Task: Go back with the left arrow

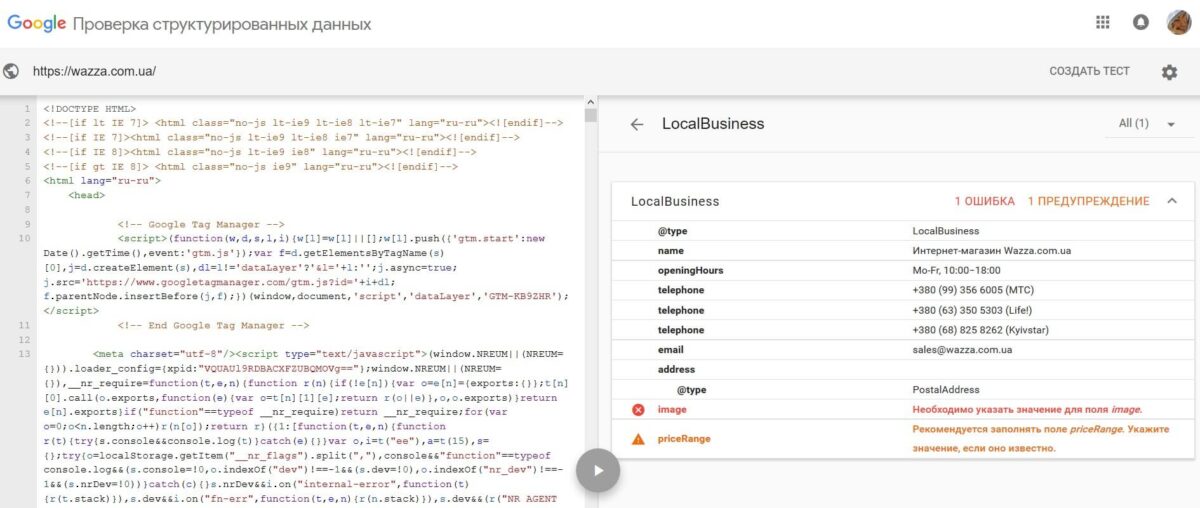Action: 636,124
